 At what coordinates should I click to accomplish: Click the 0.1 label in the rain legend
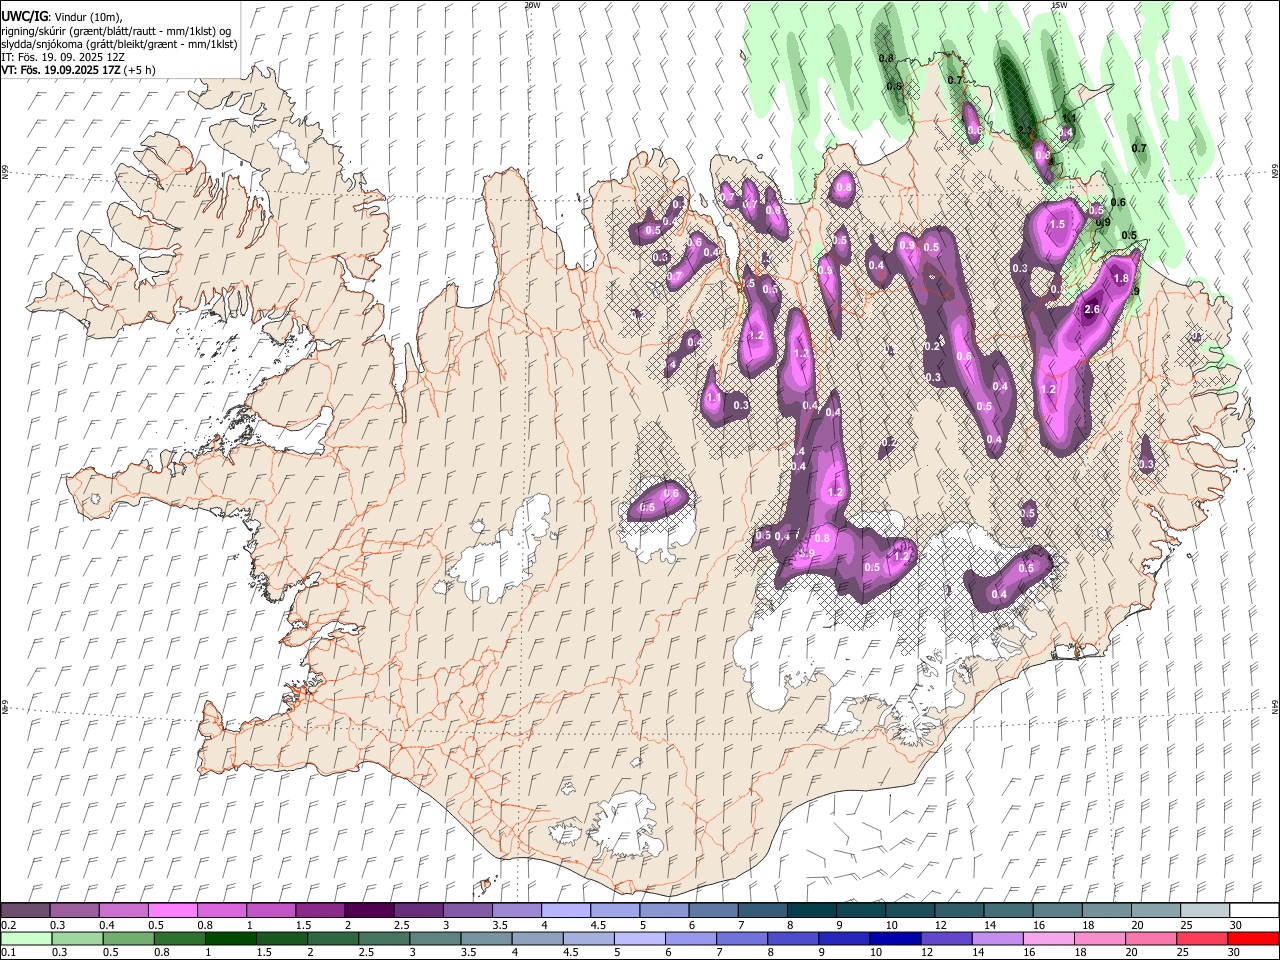pos(8,953)
